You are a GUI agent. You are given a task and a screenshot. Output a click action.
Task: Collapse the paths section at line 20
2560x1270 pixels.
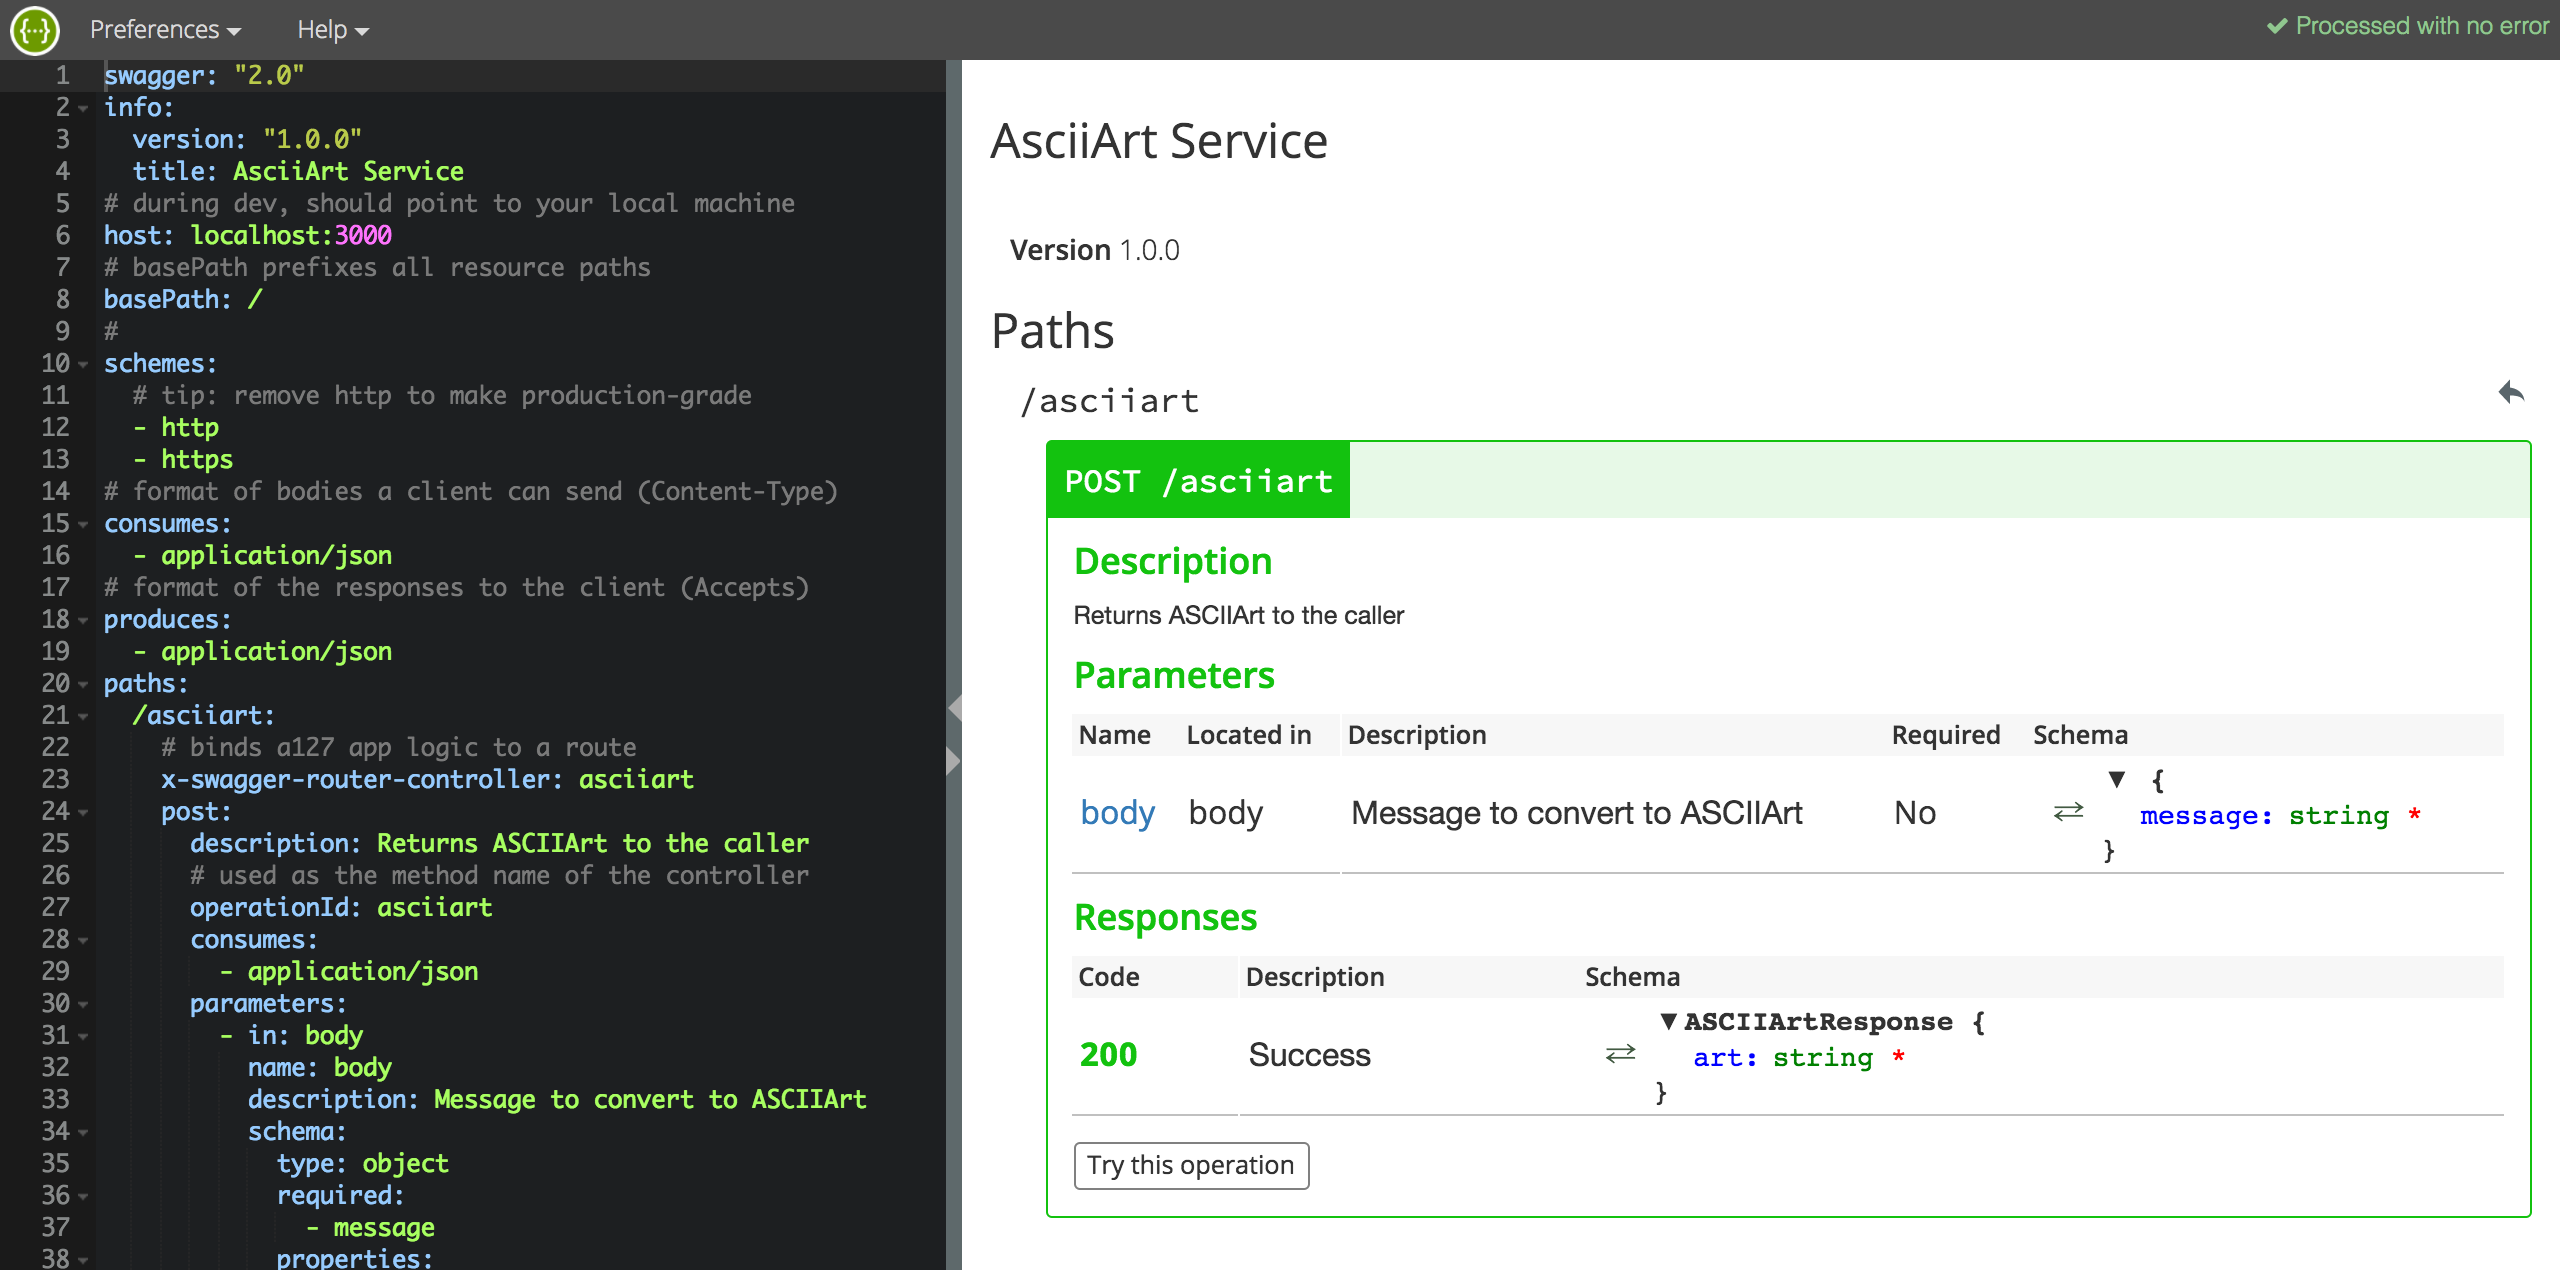84,684
